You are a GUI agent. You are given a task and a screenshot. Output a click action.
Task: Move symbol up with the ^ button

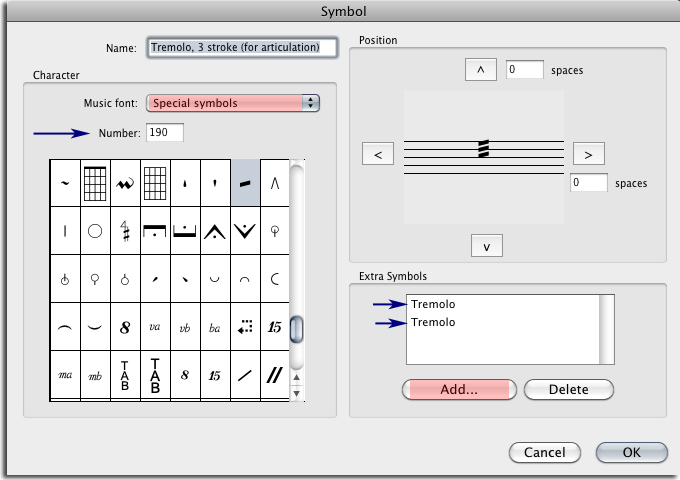481,70
